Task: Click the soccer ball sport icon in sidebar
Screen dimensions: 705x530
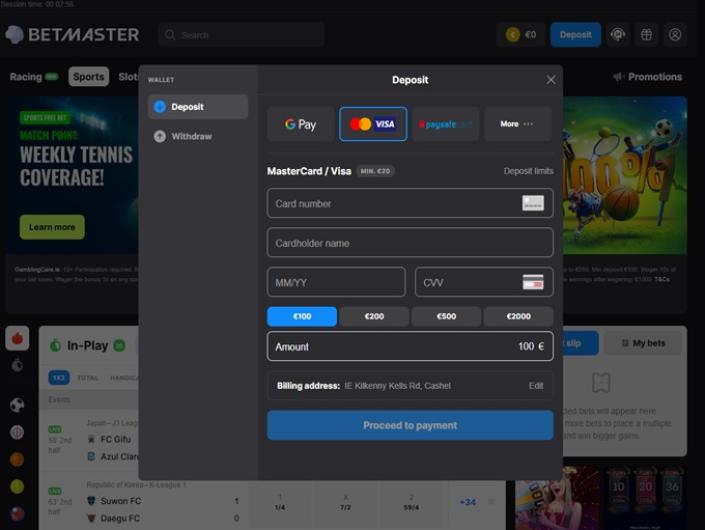Action: click(x=17, y=405)
